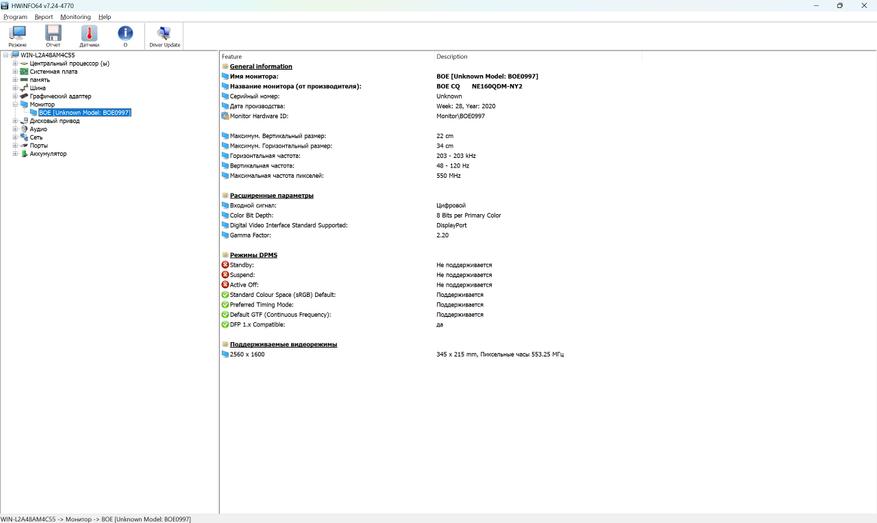Expand the Аудио tree node
The width and height of the screenshot is (877, 523).
tap(15, 129)
